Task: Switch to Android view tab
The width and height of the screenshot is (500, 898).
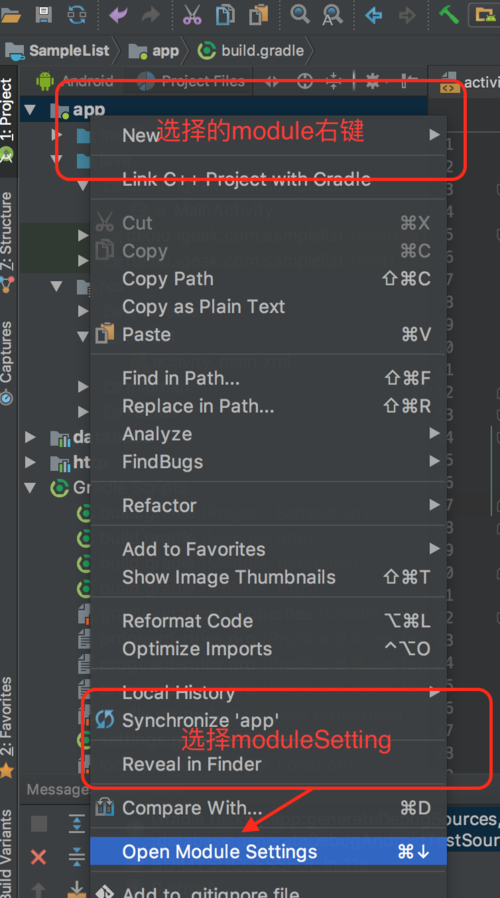Action: [x=75, y=81]
